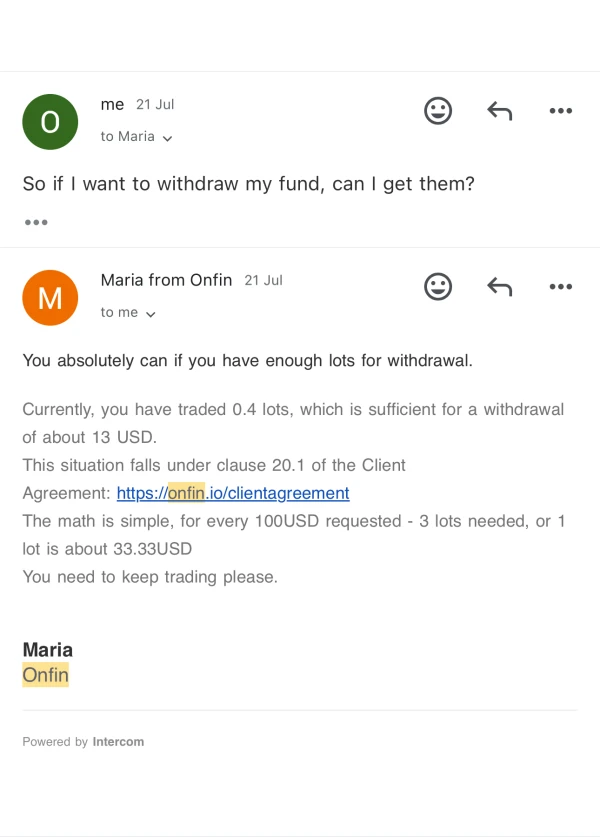600x837 pixels.
Task: Reply to the first message from me
Action: pos(499,111)
